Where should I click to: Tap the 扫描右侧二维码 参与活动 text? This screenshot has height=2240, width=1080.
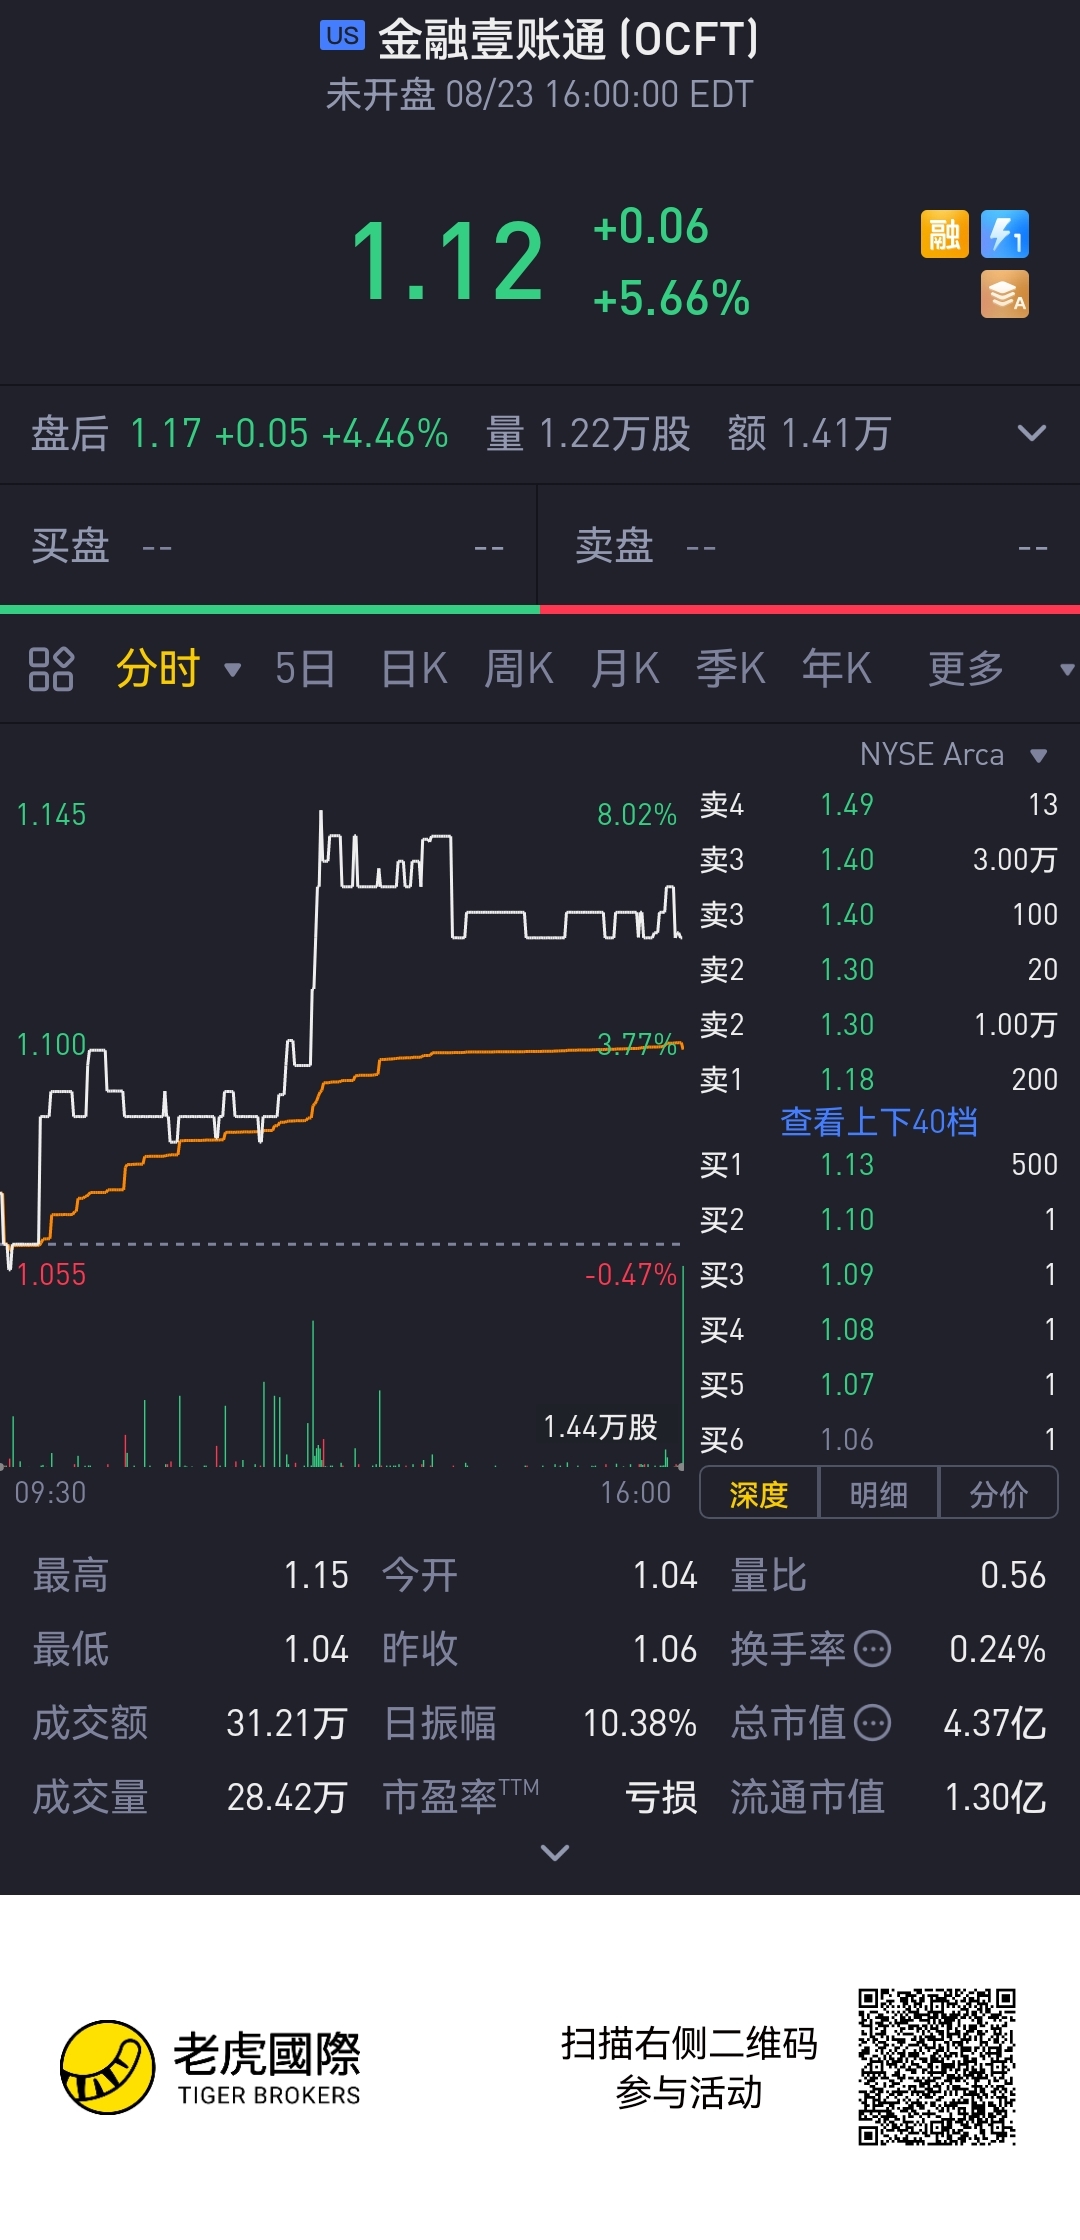click(689, 2067)
